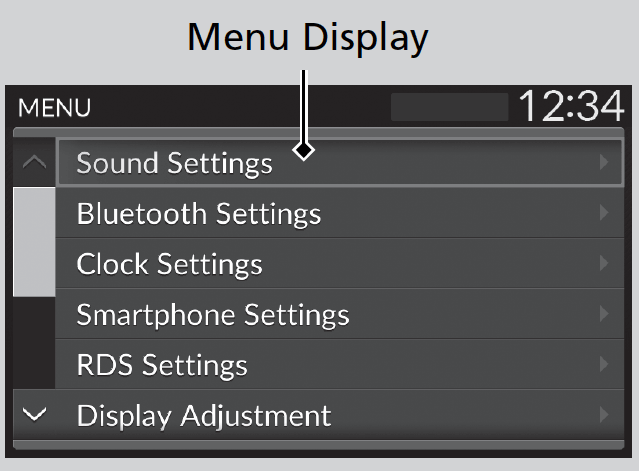Image resolution: width=639 pixels, height=471 pixels.
Task: Click the Menu Display caption text
Action: 308,37
